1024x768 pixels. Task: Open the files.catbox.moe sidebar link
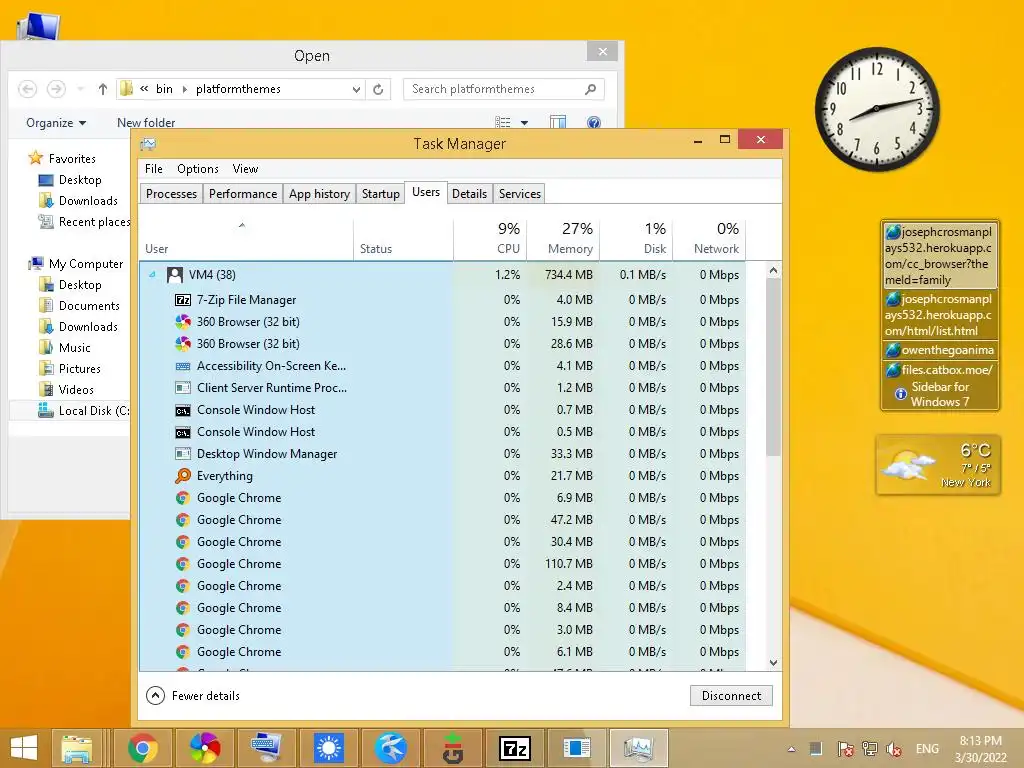tap(939, 370)
